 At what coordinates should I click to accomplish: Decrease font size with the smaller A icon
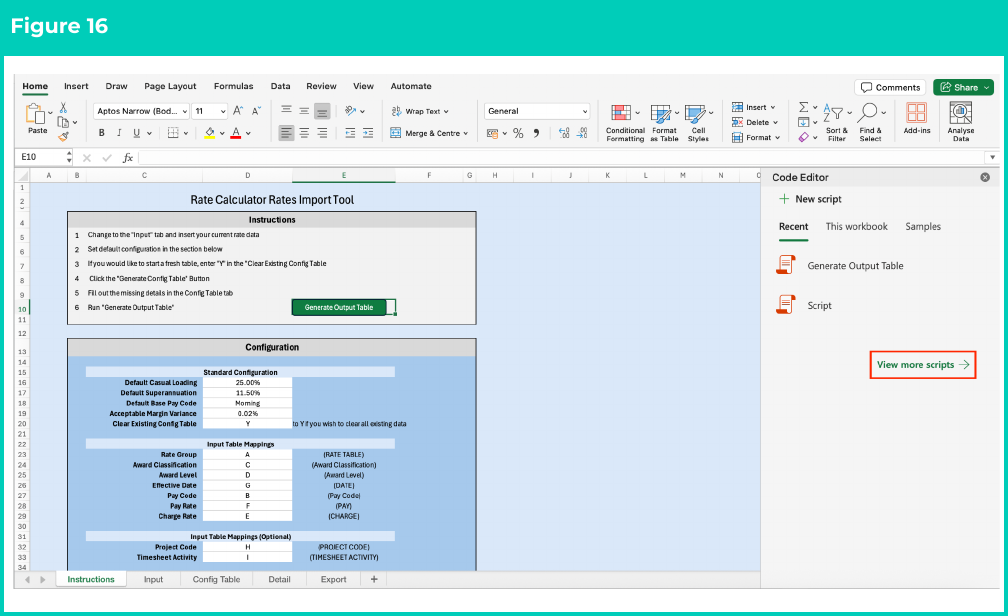(x=256, y=111)
